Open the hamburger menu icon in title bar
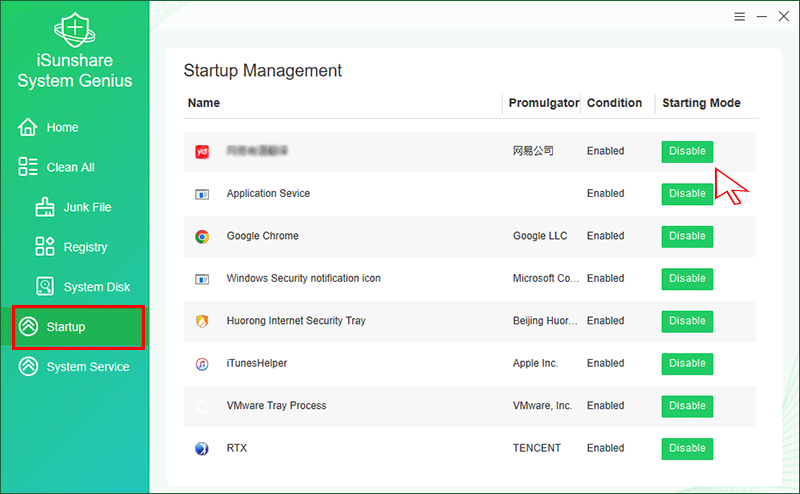 point(739,17)
